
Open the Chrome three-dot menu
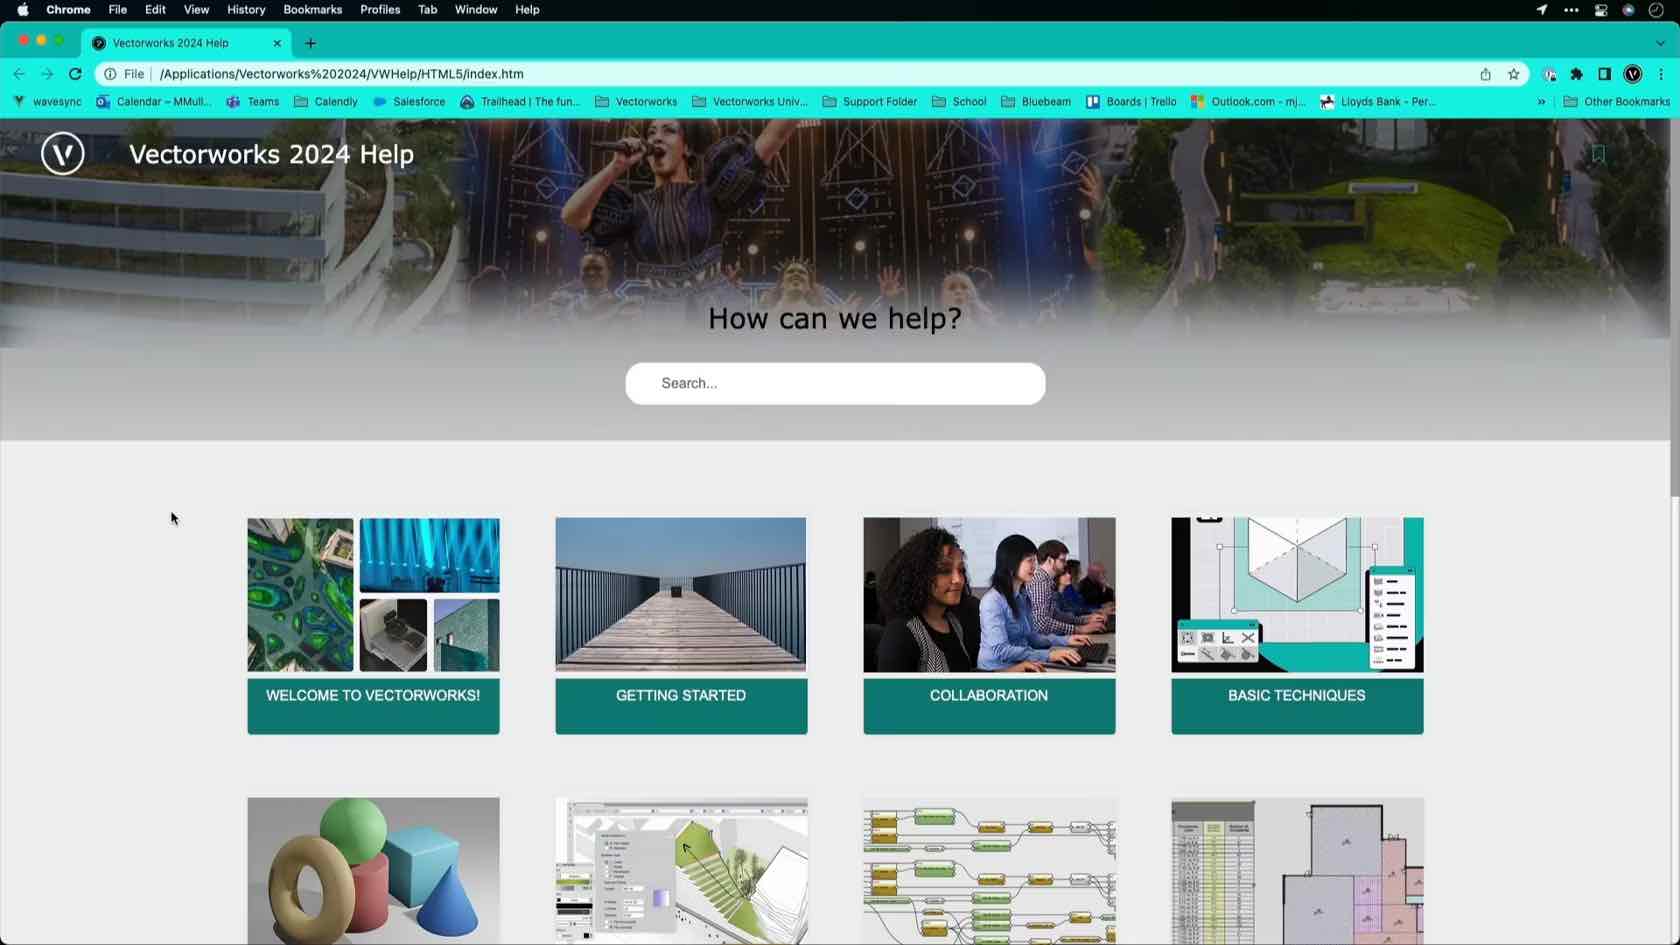(1661, 74)
